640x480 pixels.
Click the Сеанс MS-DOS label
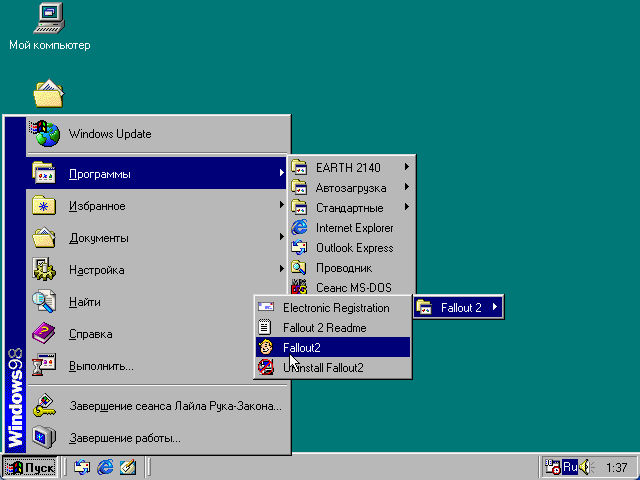pos(353,288)
